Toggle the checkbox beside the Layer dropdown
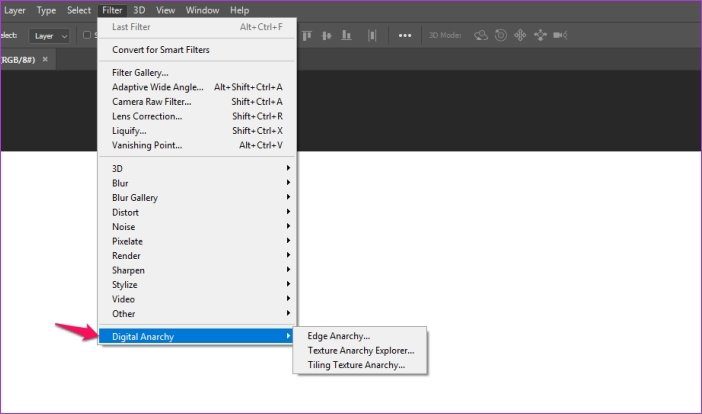The image size is (702, 414). [x=87, y=35]
